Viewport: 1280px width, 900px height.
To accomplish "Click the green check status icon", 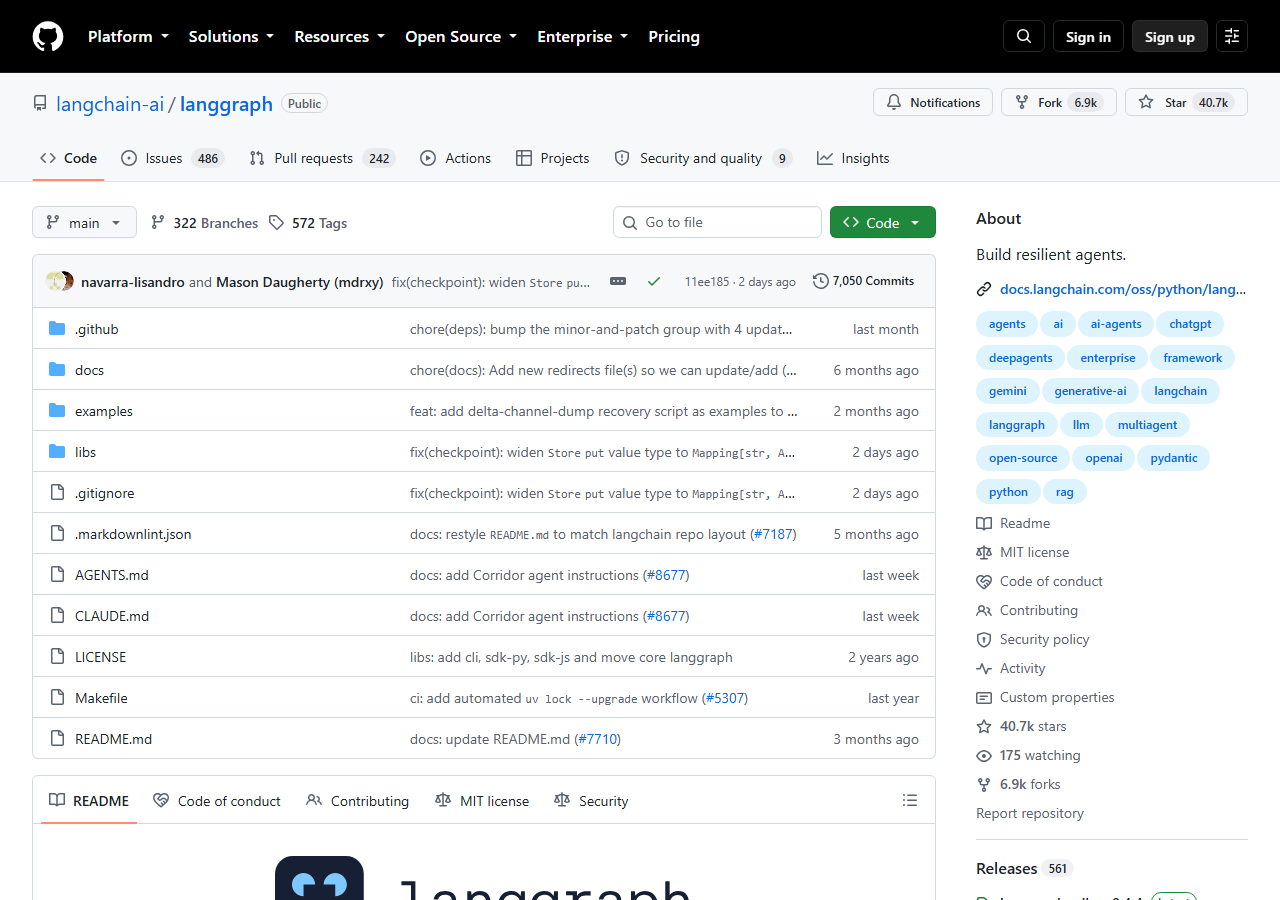I will tap(654, 281).
